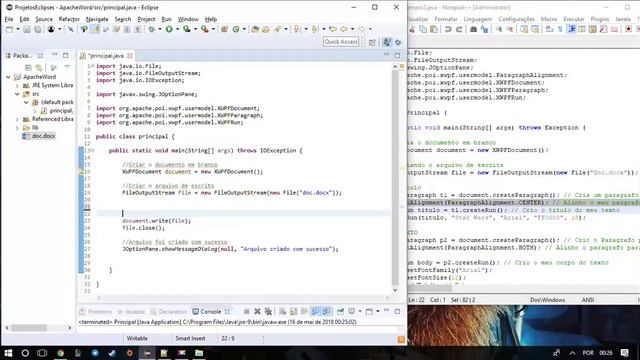The height and width of the screenshot is (360, 640).
Task: Click the Collapse All icon in Package Explorer
Action: tap(28, 67)
